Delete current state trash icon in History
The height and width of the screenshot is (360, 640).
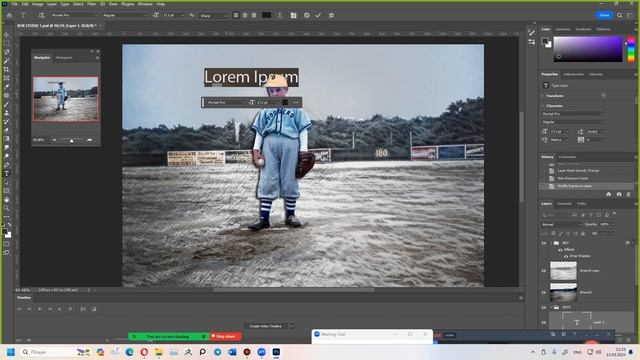click(x=629, y=194)
